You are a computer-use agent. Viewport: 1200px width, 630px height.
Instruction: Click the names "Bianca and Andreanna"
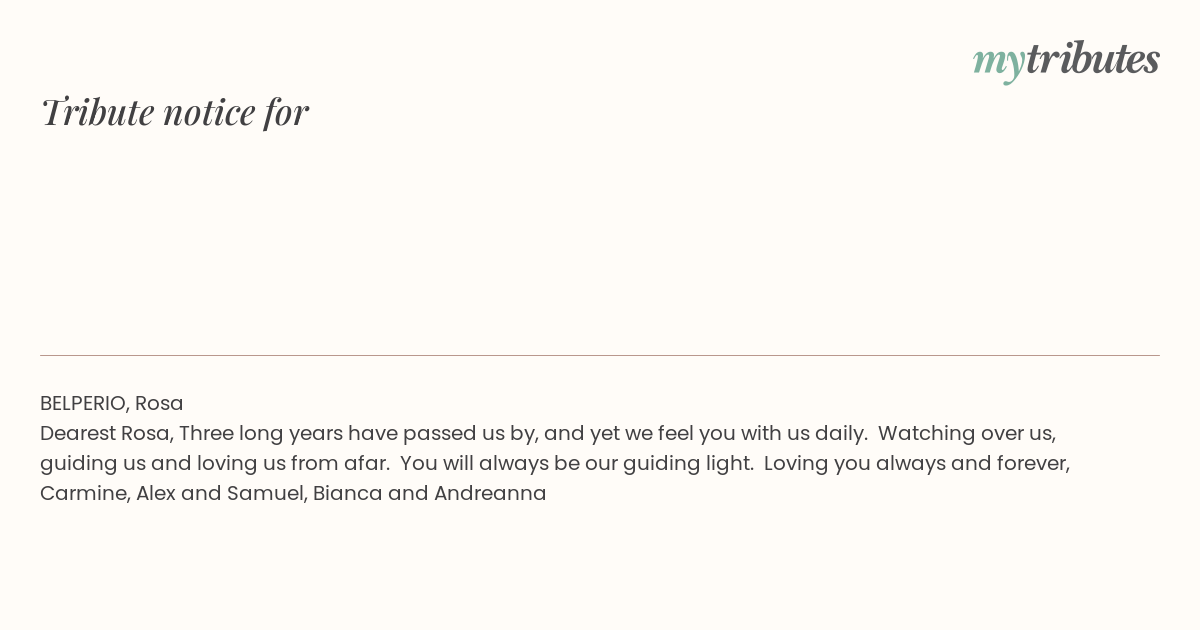click(x=430, y=493)
